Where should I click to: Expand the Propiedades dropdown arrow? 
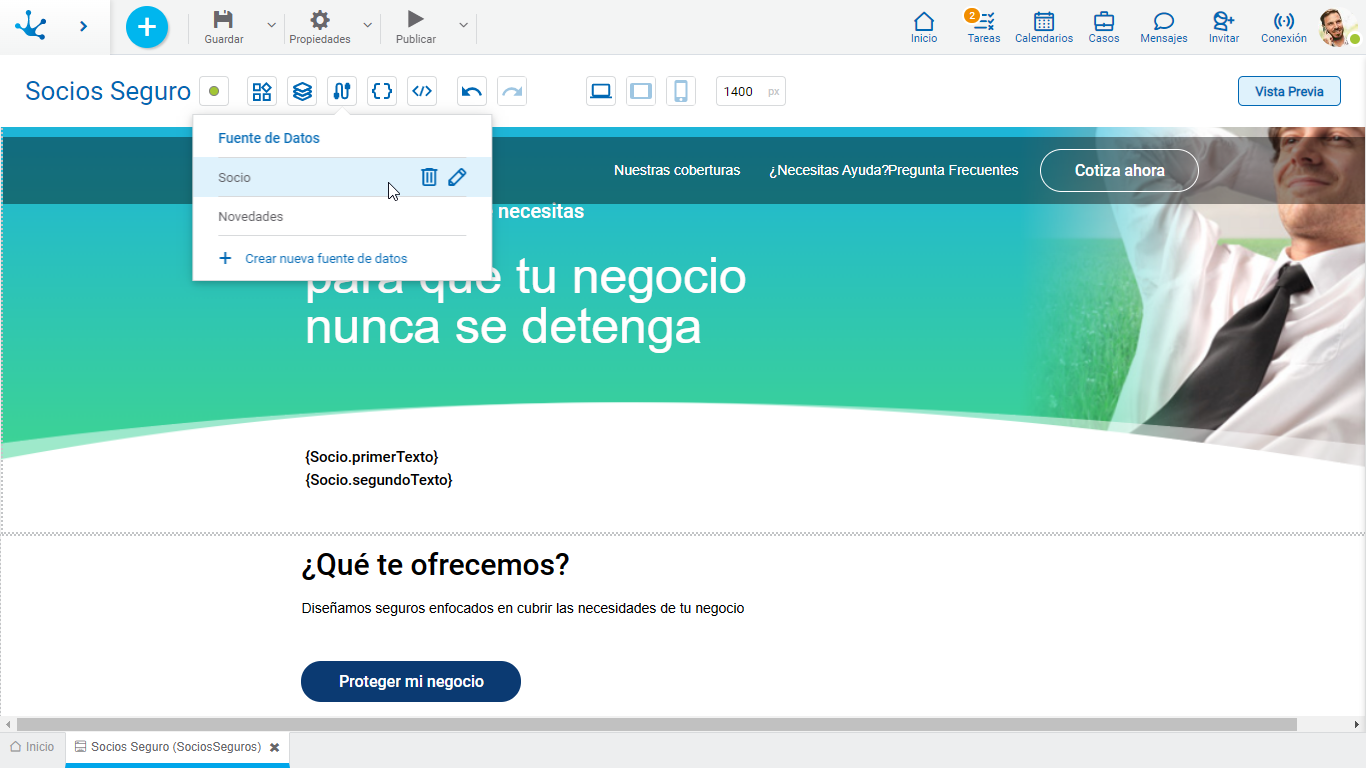click(367, 25)
